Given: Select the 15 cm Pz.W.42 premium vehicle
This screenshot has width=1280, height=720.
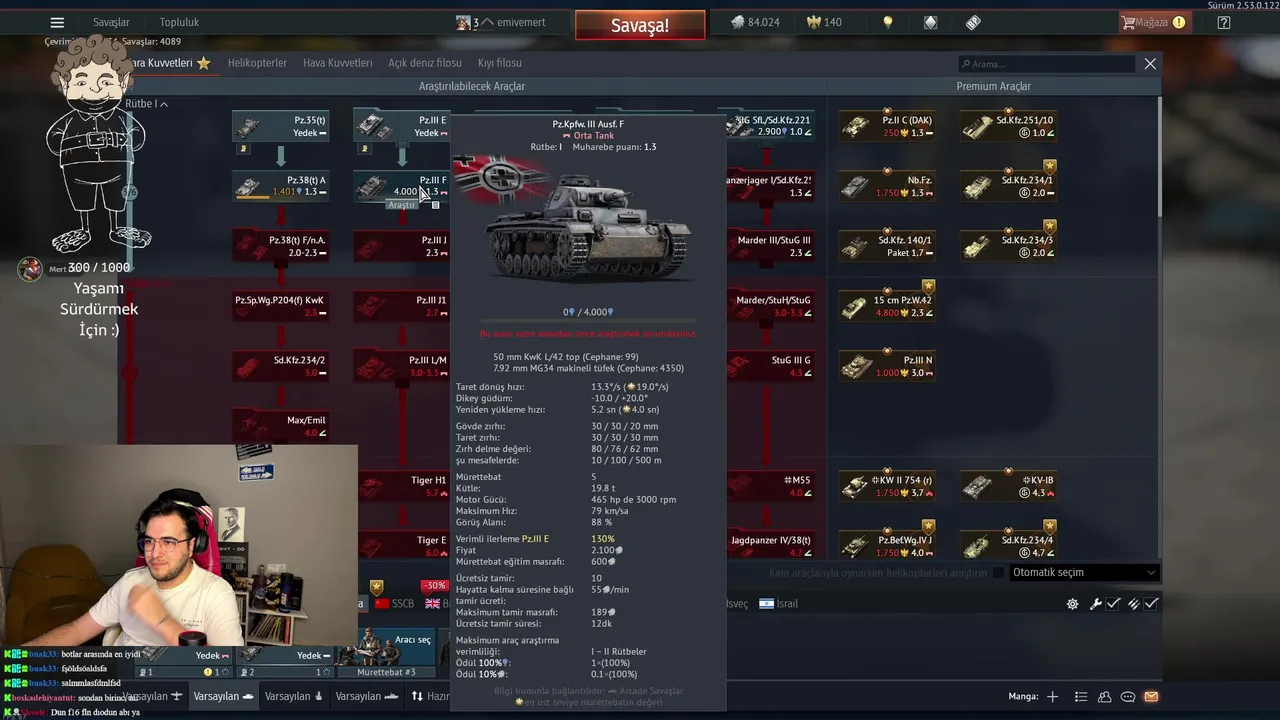Looking at the screenshot, I should [x=887, y=306].
